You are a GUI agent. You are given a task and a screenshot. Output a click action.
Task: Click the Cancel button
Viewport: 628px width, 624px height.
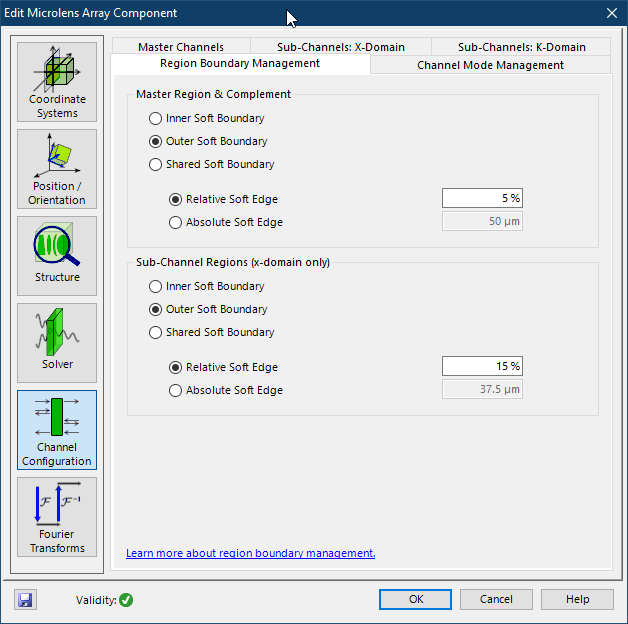pyautogui.click(x=496, y=599)
